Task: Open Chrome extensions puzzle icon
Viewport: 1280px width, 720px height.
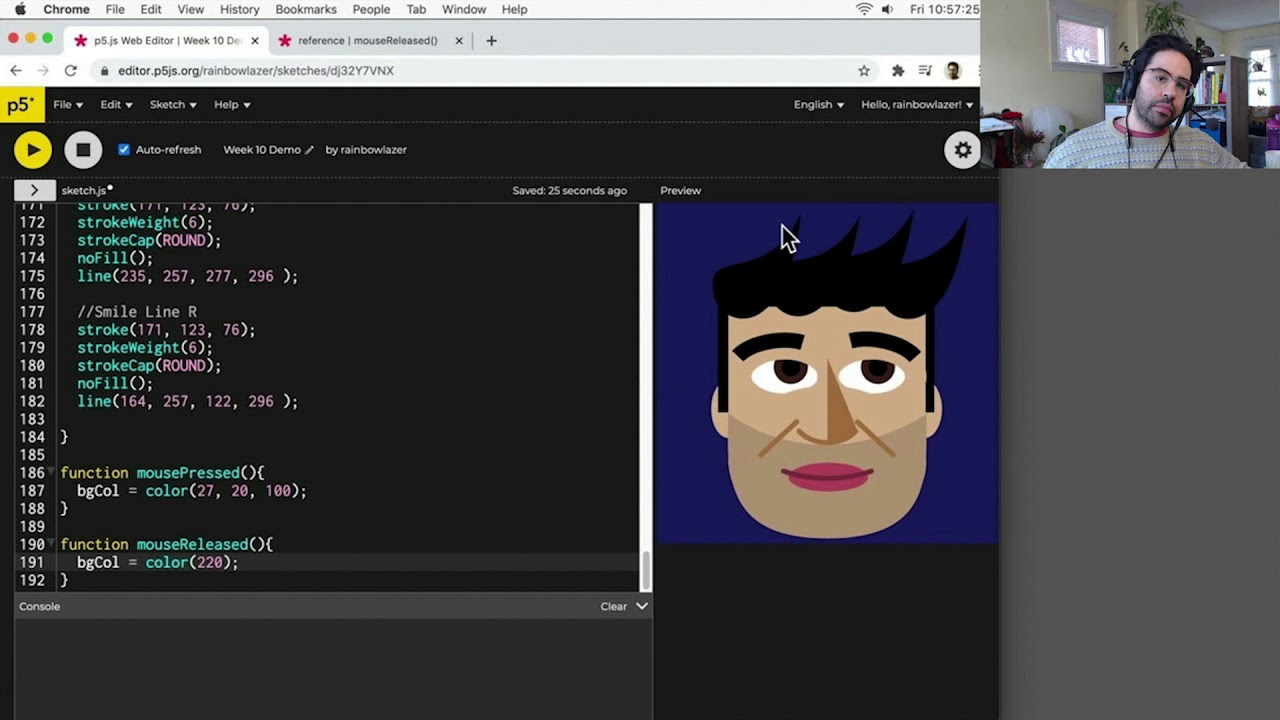Action: click(x=897, y=70)
